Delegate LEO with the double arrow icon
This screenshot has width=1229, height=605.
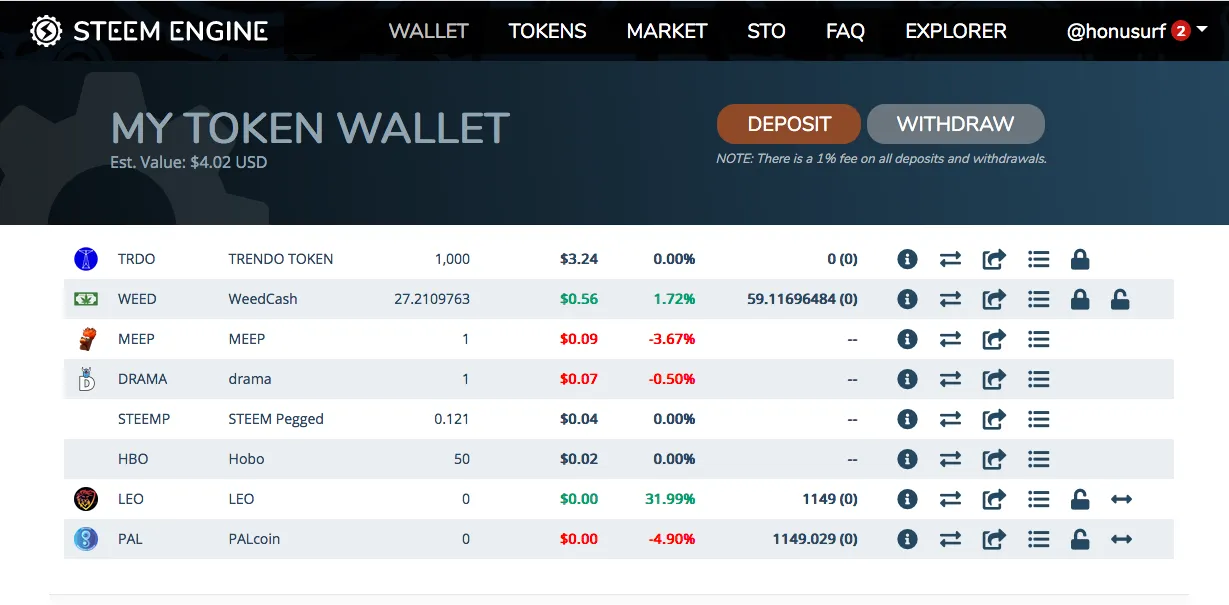(1121, 499)
